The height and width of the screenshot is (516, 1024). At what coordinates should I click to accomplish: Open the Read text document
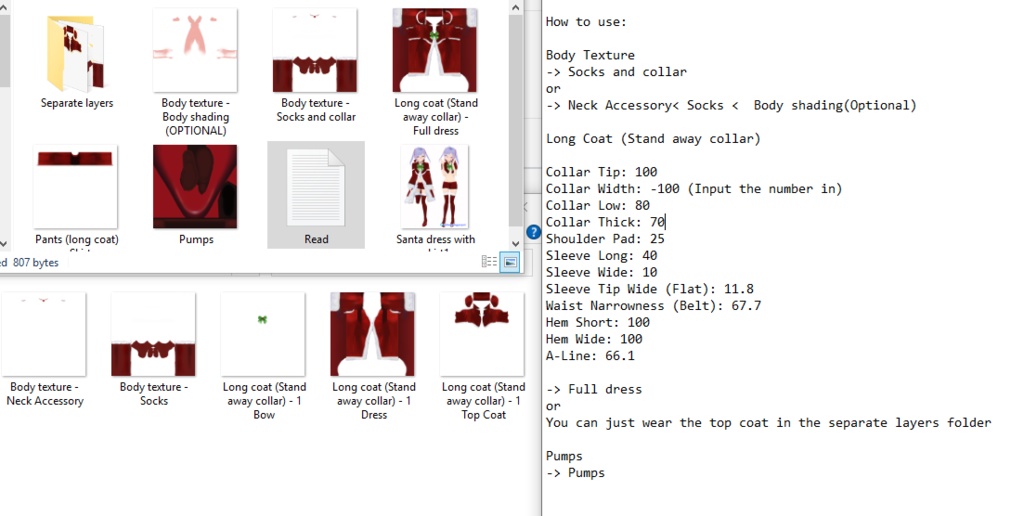point(315,195)
